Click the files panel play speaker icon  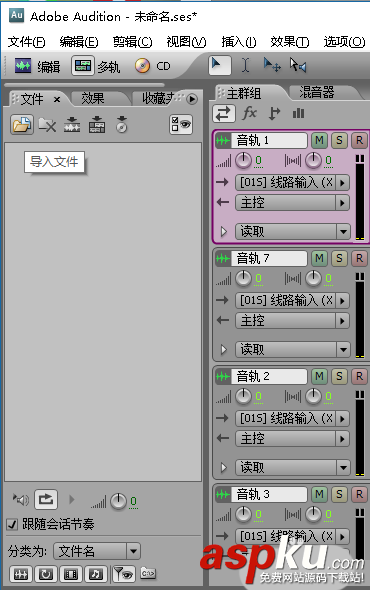tap(20, 500)
